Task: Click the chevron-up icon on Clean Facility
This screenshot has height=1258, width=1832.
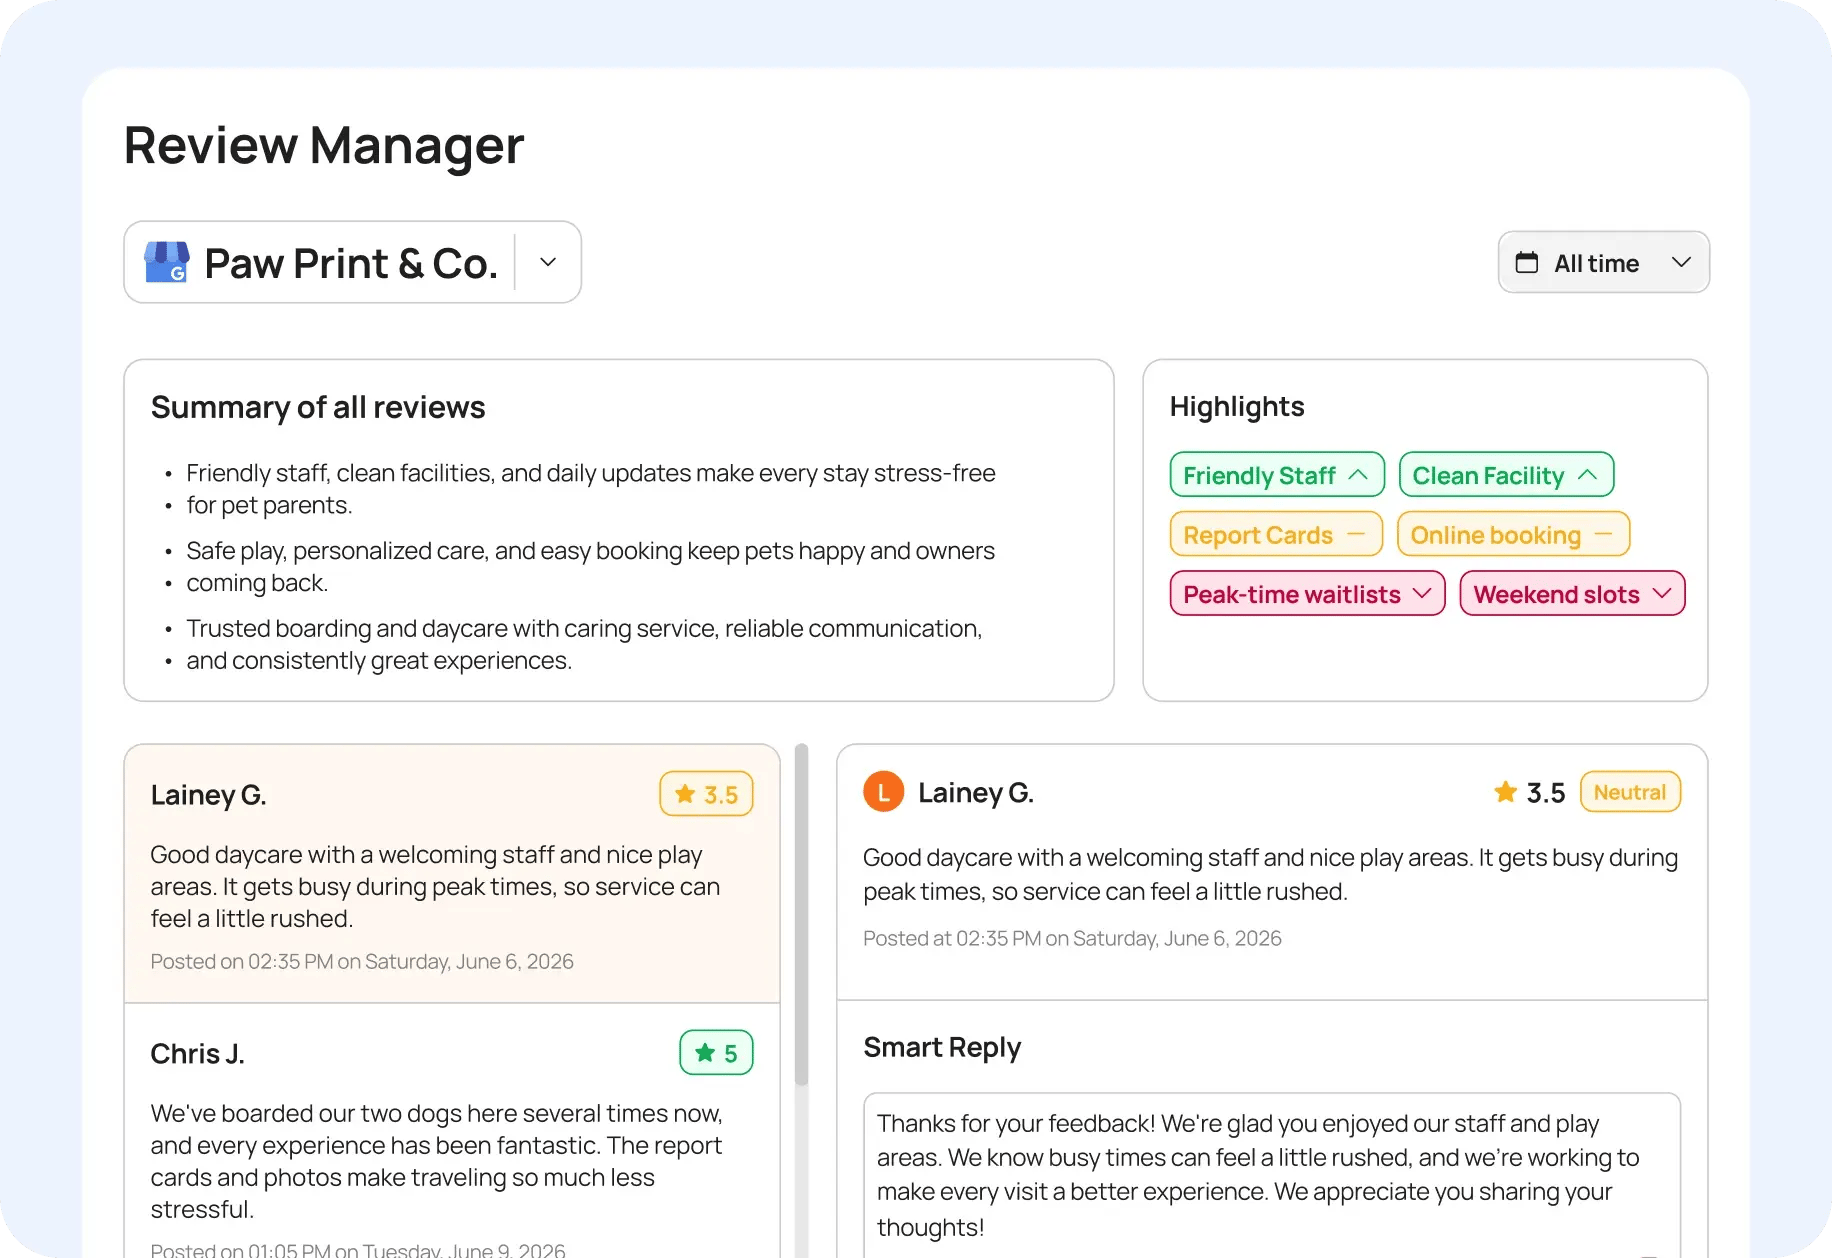Action: click(1587, 475)
